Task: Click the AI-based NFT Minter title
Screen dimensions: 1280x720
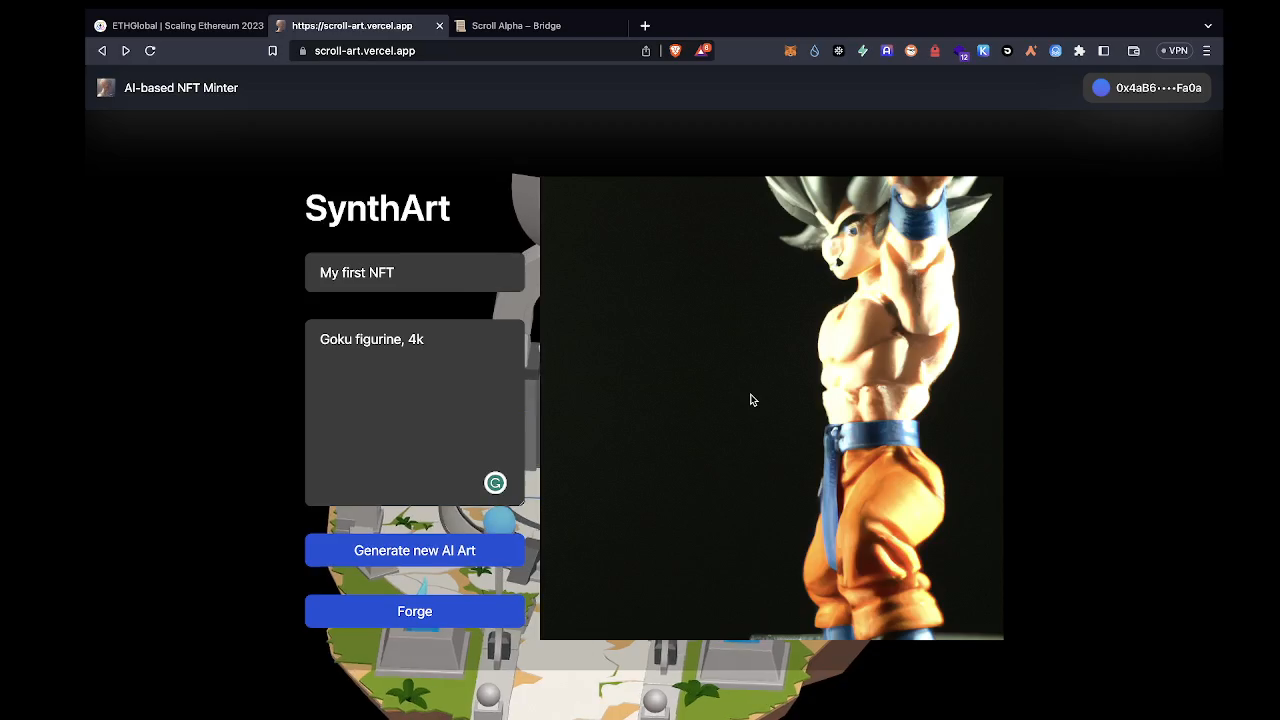Action: (181, 88)
